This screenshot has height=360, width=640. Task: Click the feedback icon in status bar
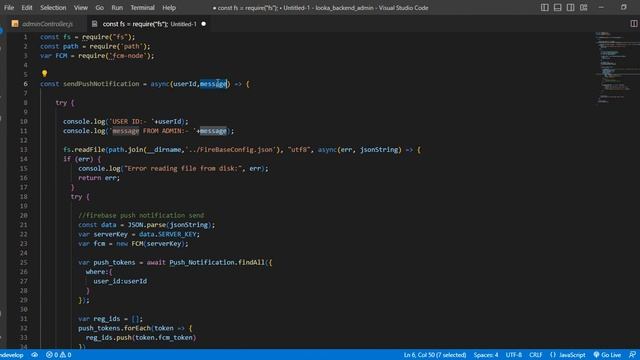point(632,355)
